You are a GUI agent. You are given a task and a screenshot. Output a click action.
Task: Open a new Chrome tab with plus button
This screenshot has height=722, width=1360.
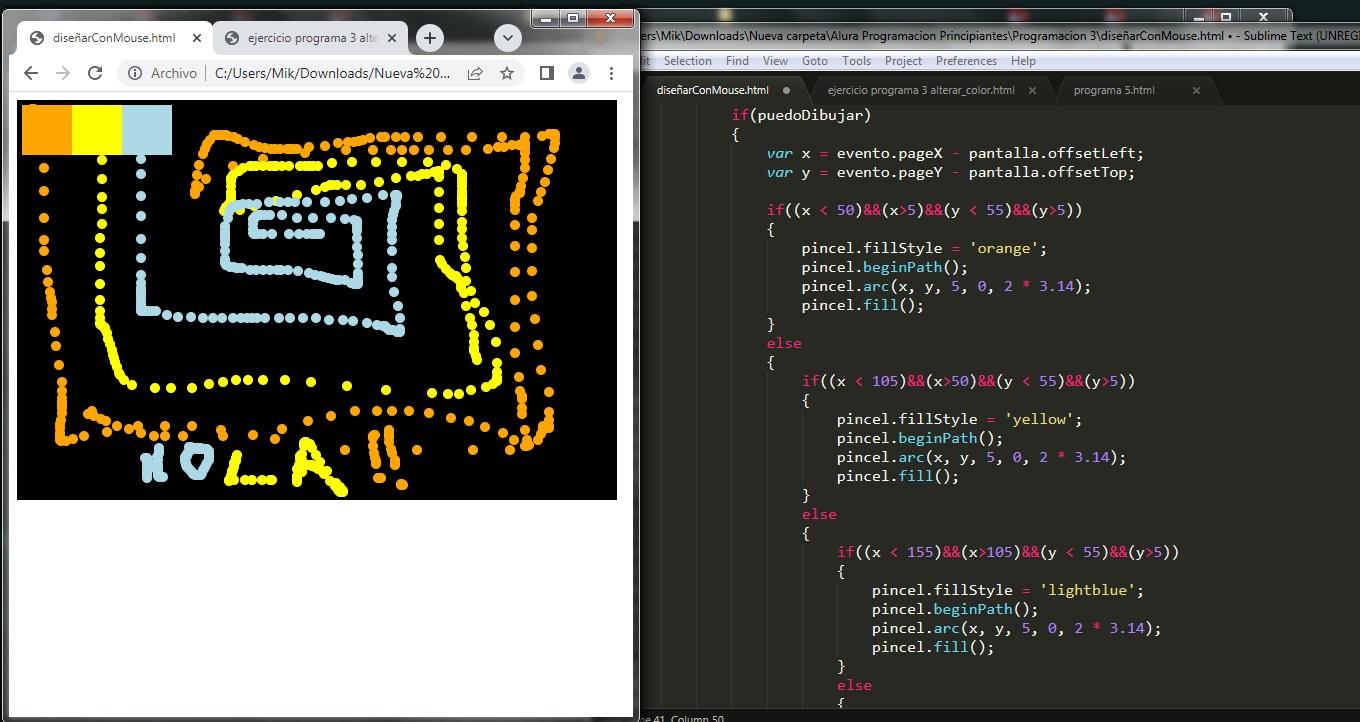(430, 38)
